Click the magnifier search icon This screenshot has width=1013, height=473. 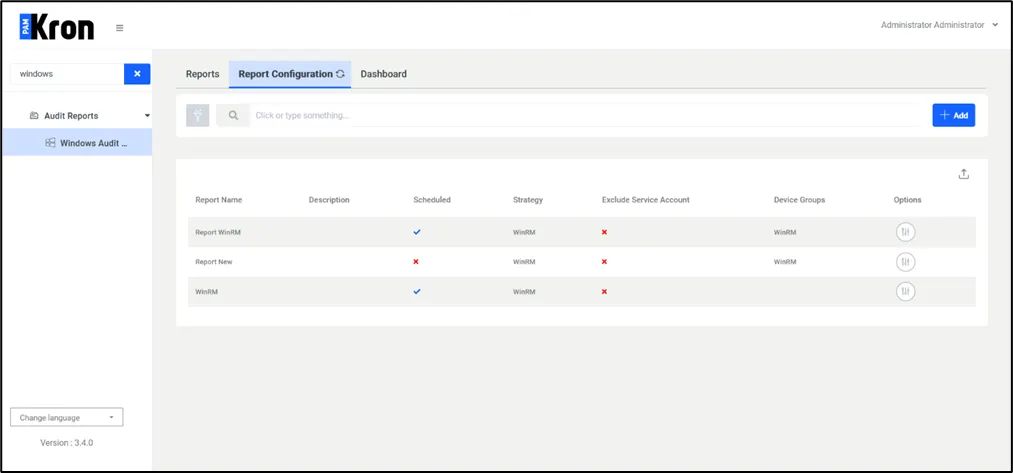pos(233,115)
